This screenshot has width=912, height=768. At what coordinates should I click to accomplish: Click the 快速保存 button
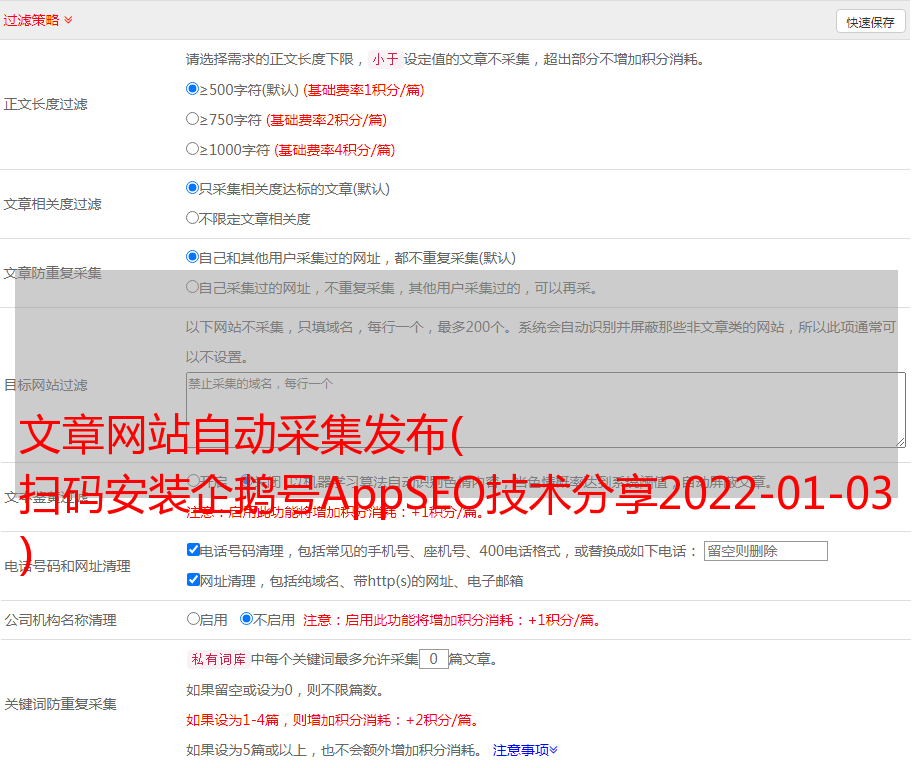(x=870, y=22)
